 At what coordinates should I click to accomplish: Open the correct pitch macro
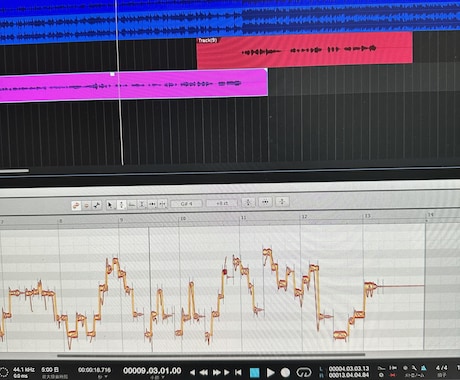[248, 202]
